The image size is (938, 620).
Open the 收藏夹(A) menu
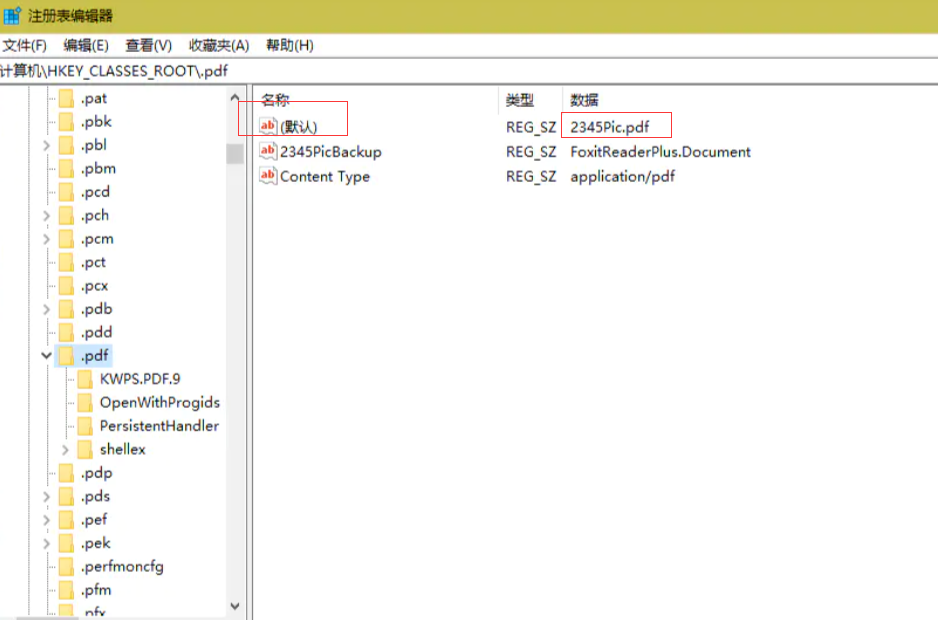pos(219,45)
